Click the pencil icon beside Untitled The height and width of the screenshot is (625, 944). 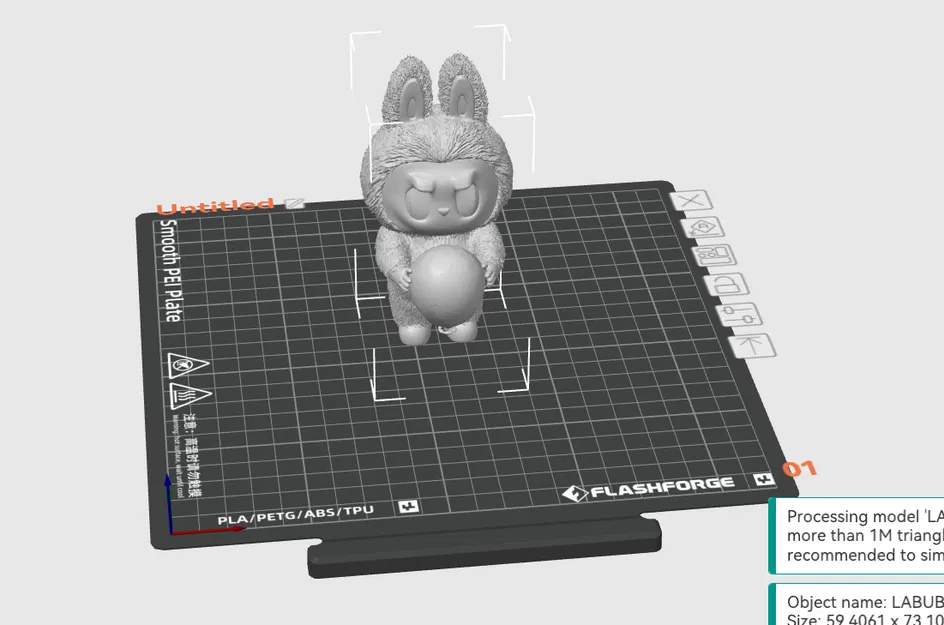pyautogui.click(x=294, y=204)
